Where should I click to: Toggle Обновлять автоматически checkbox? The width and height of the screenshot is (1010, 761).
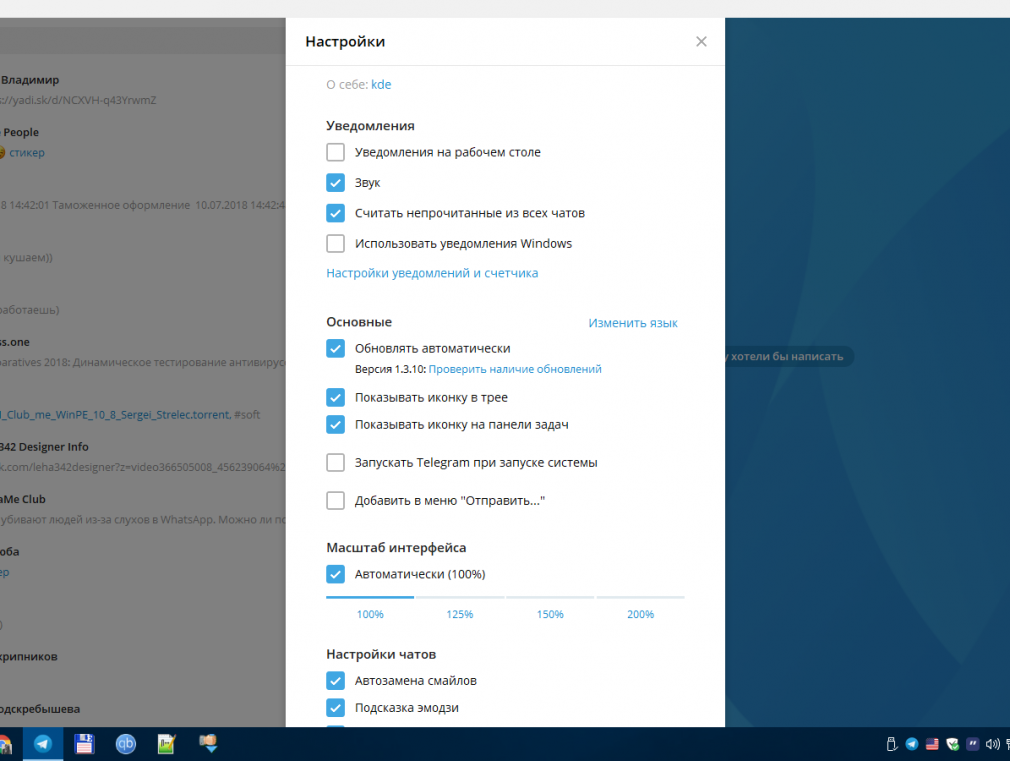coord(336,348)
